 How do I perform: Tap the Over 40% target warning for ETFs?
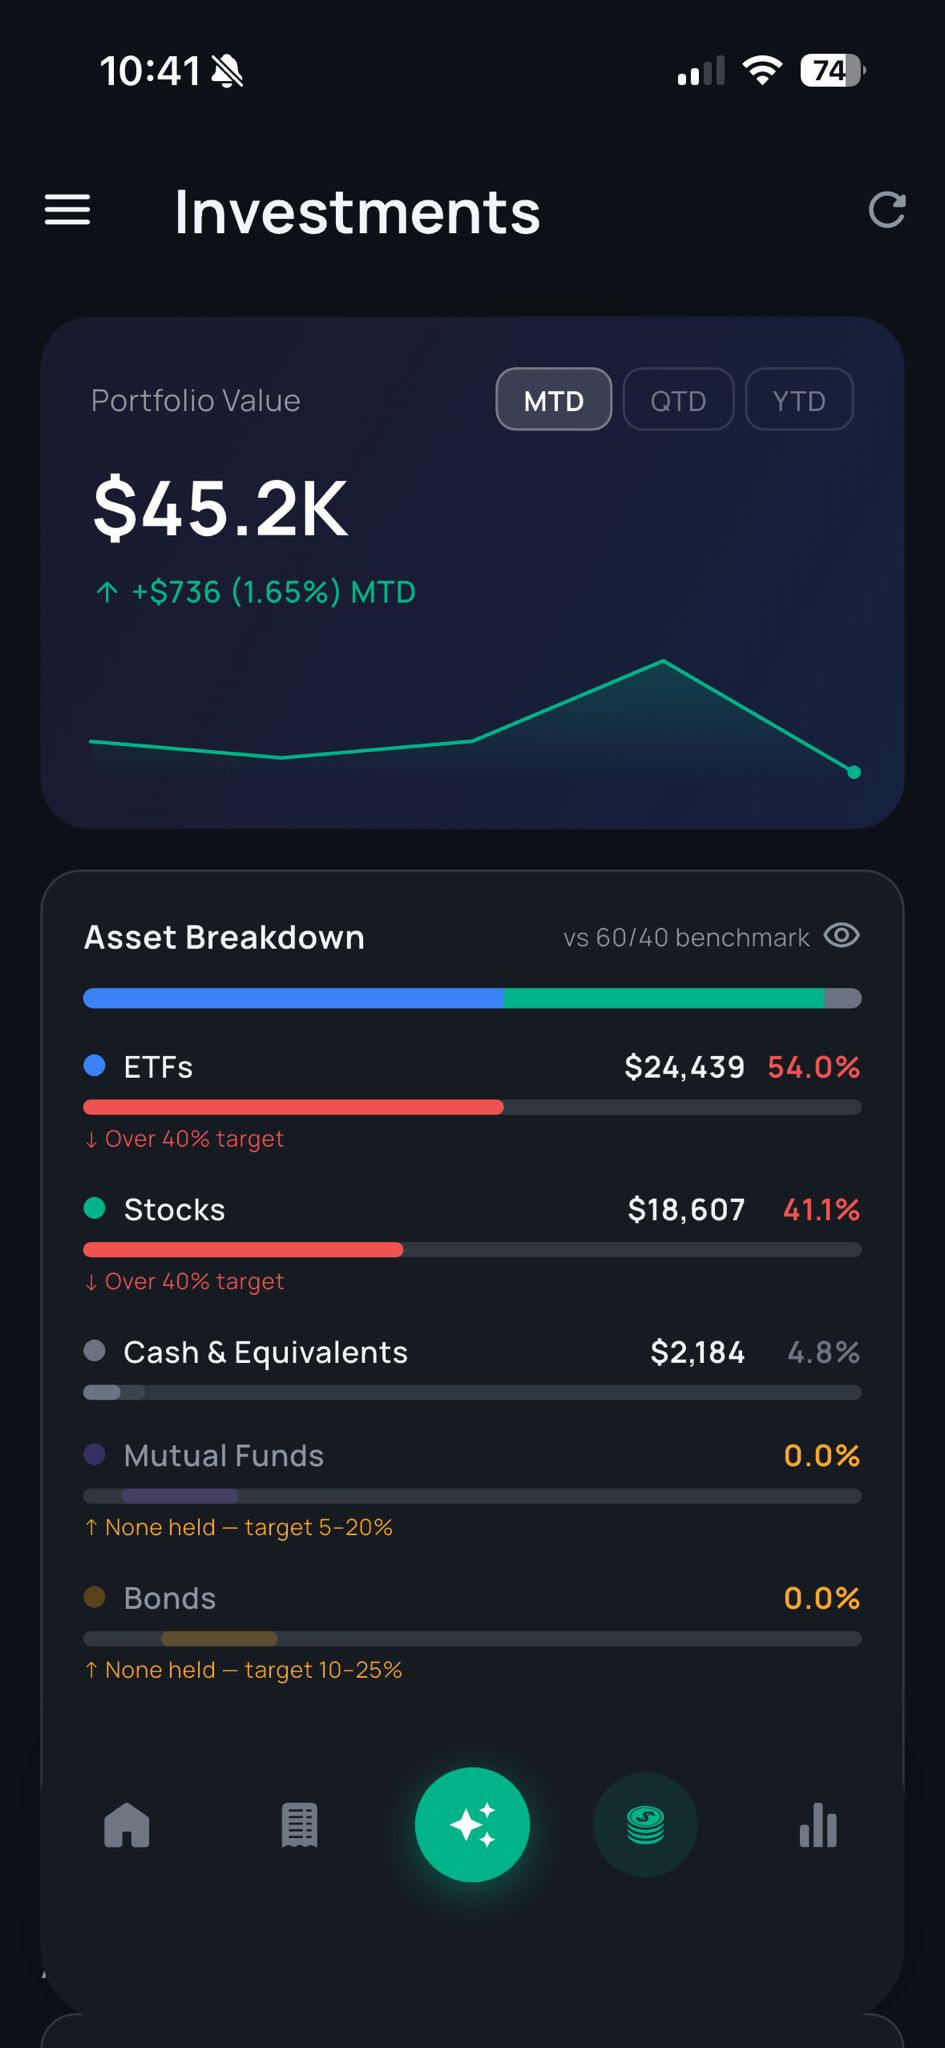pyautogui.click(x=183, y=1138)
